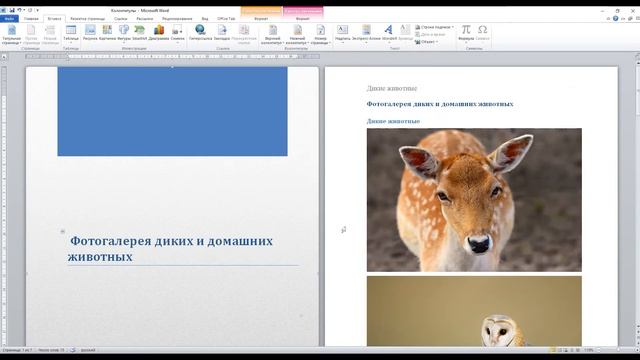
Task: Open the Разметка страницы tab
Action: 87,19
